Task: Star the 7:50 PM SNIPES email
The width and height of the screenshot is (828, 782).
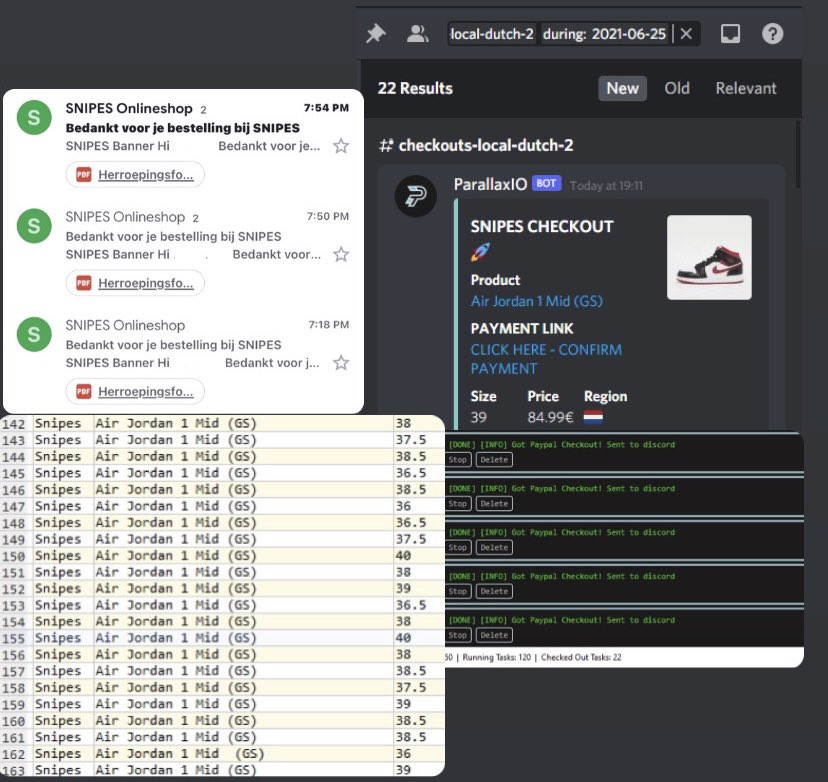Action: pyautogui.click(x=341, y=255)
